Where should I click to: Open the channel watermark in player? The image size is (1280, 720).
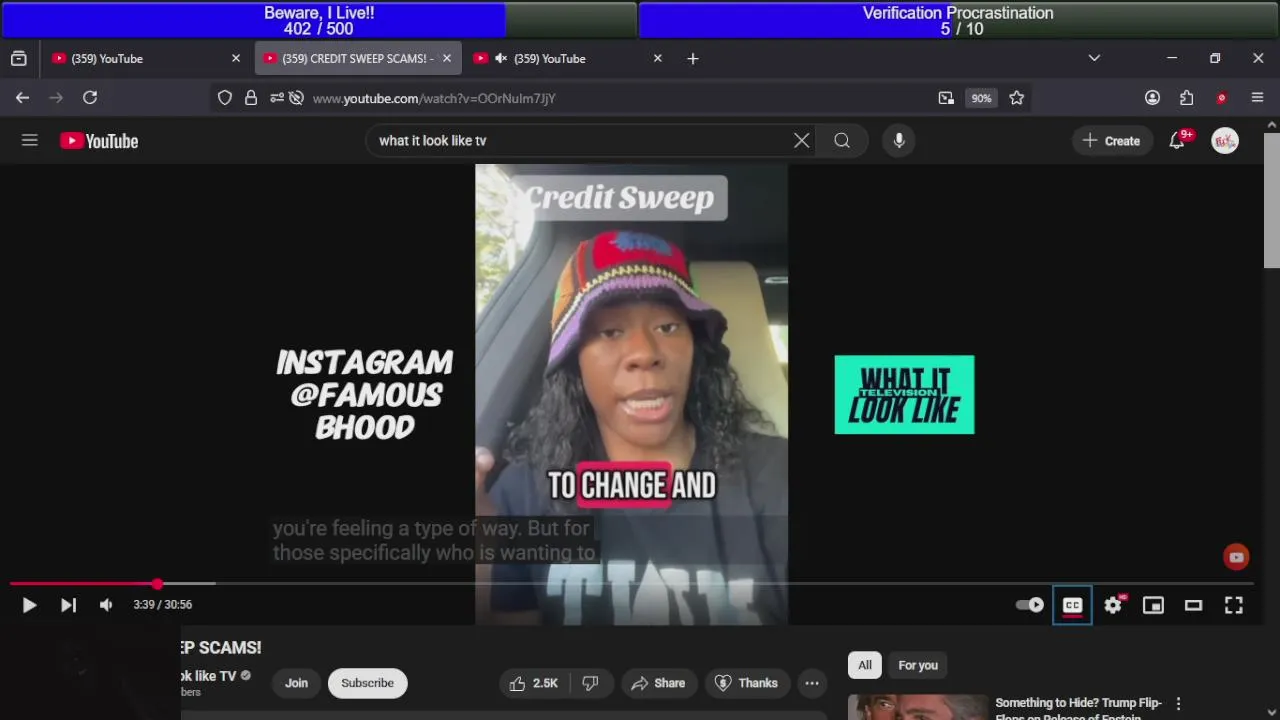(1237, 558)
